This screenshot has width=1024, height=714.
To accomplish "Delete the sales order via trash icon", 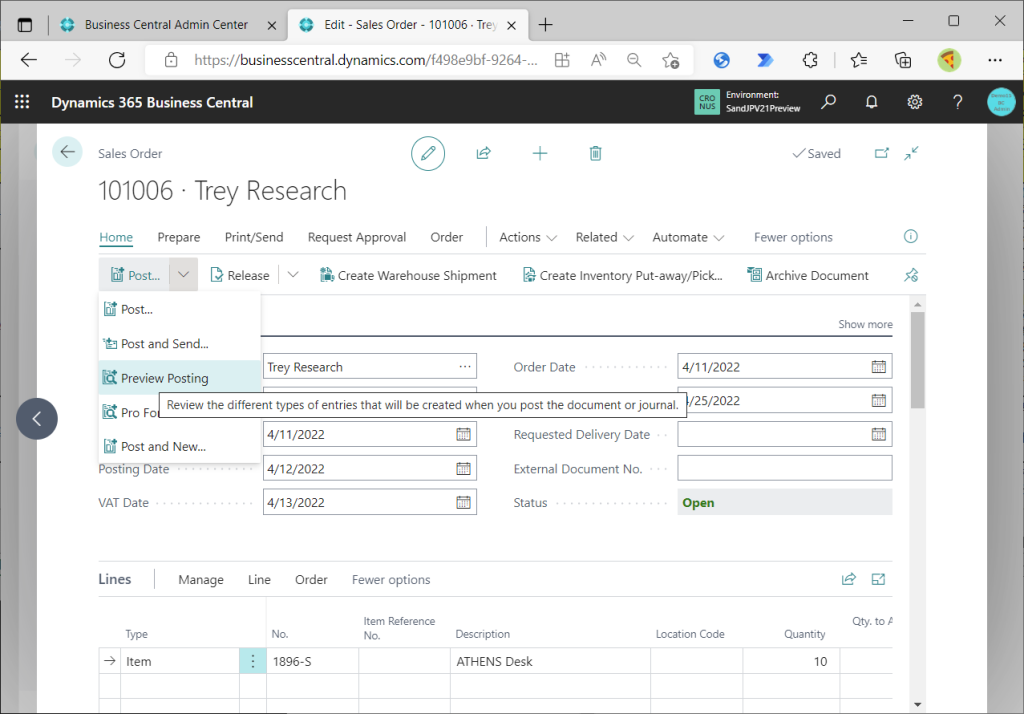I will click(x=596, y=154).
